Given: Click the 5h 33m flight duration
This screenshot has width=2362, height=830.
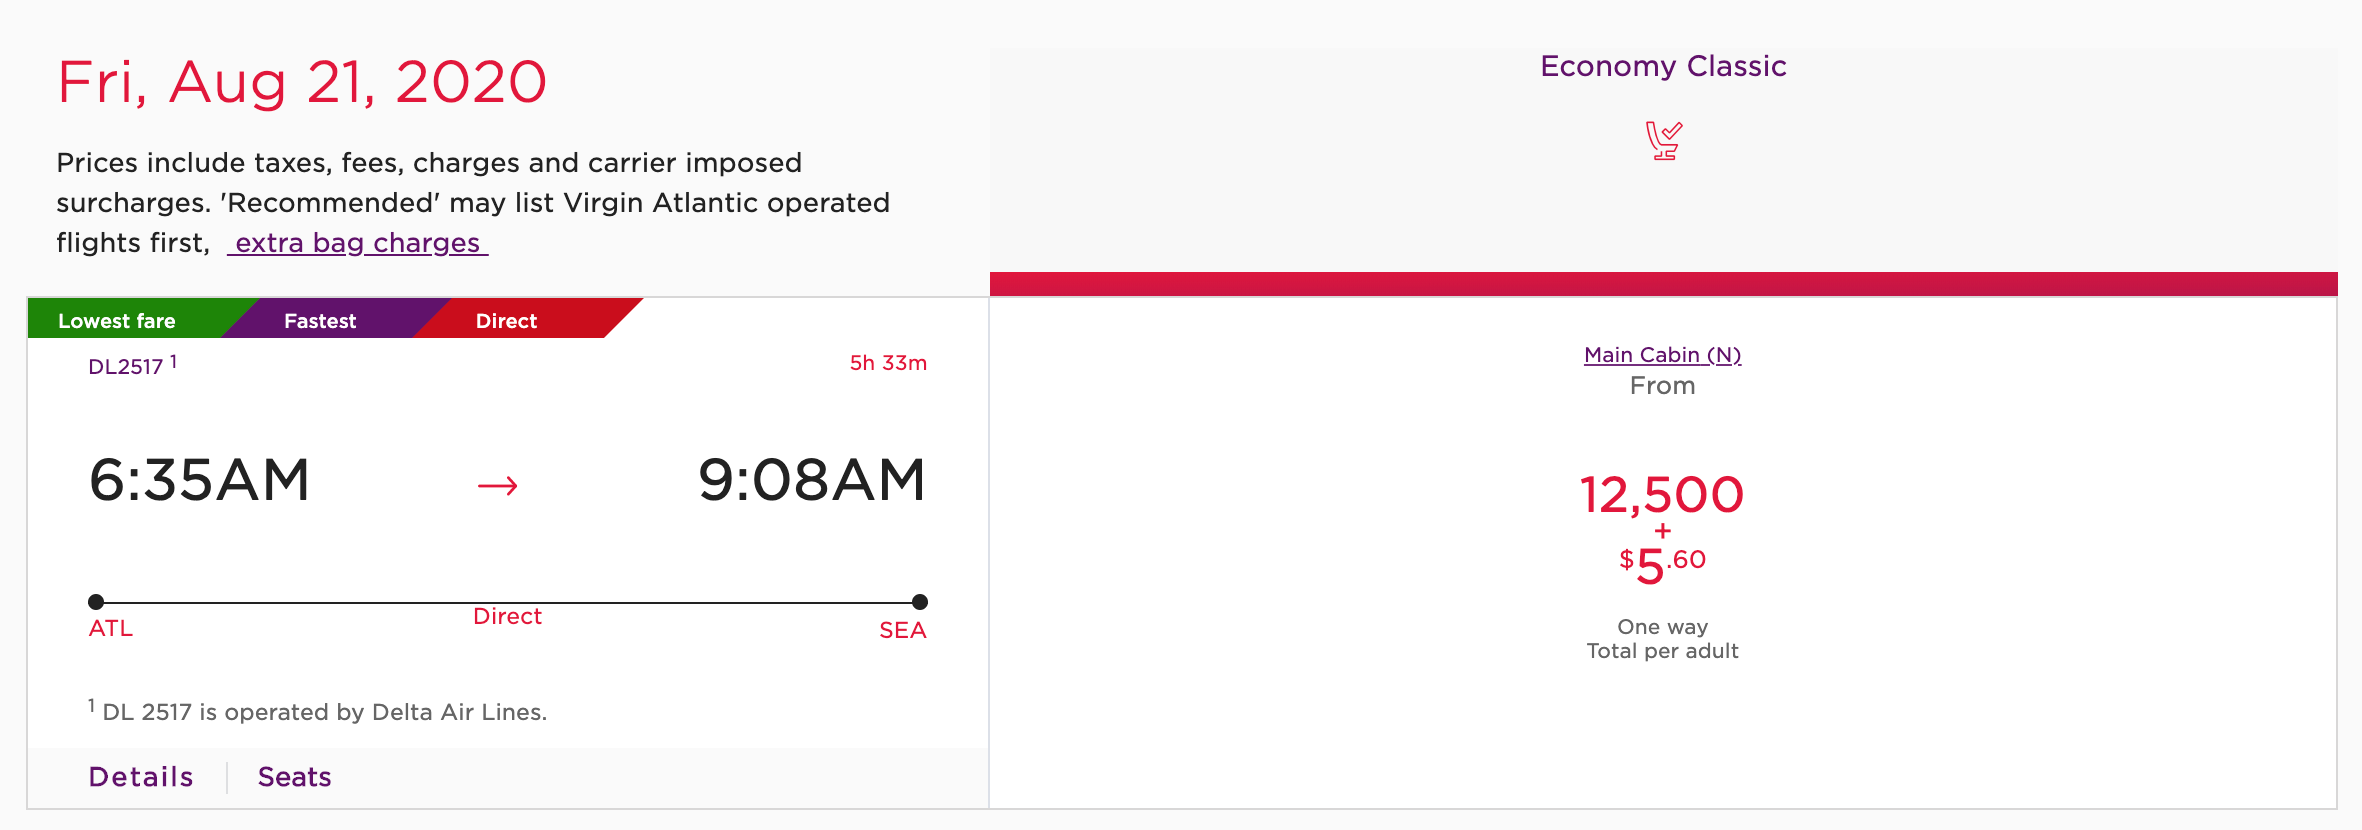Looking at the screenshot, I should coord(888,363).
